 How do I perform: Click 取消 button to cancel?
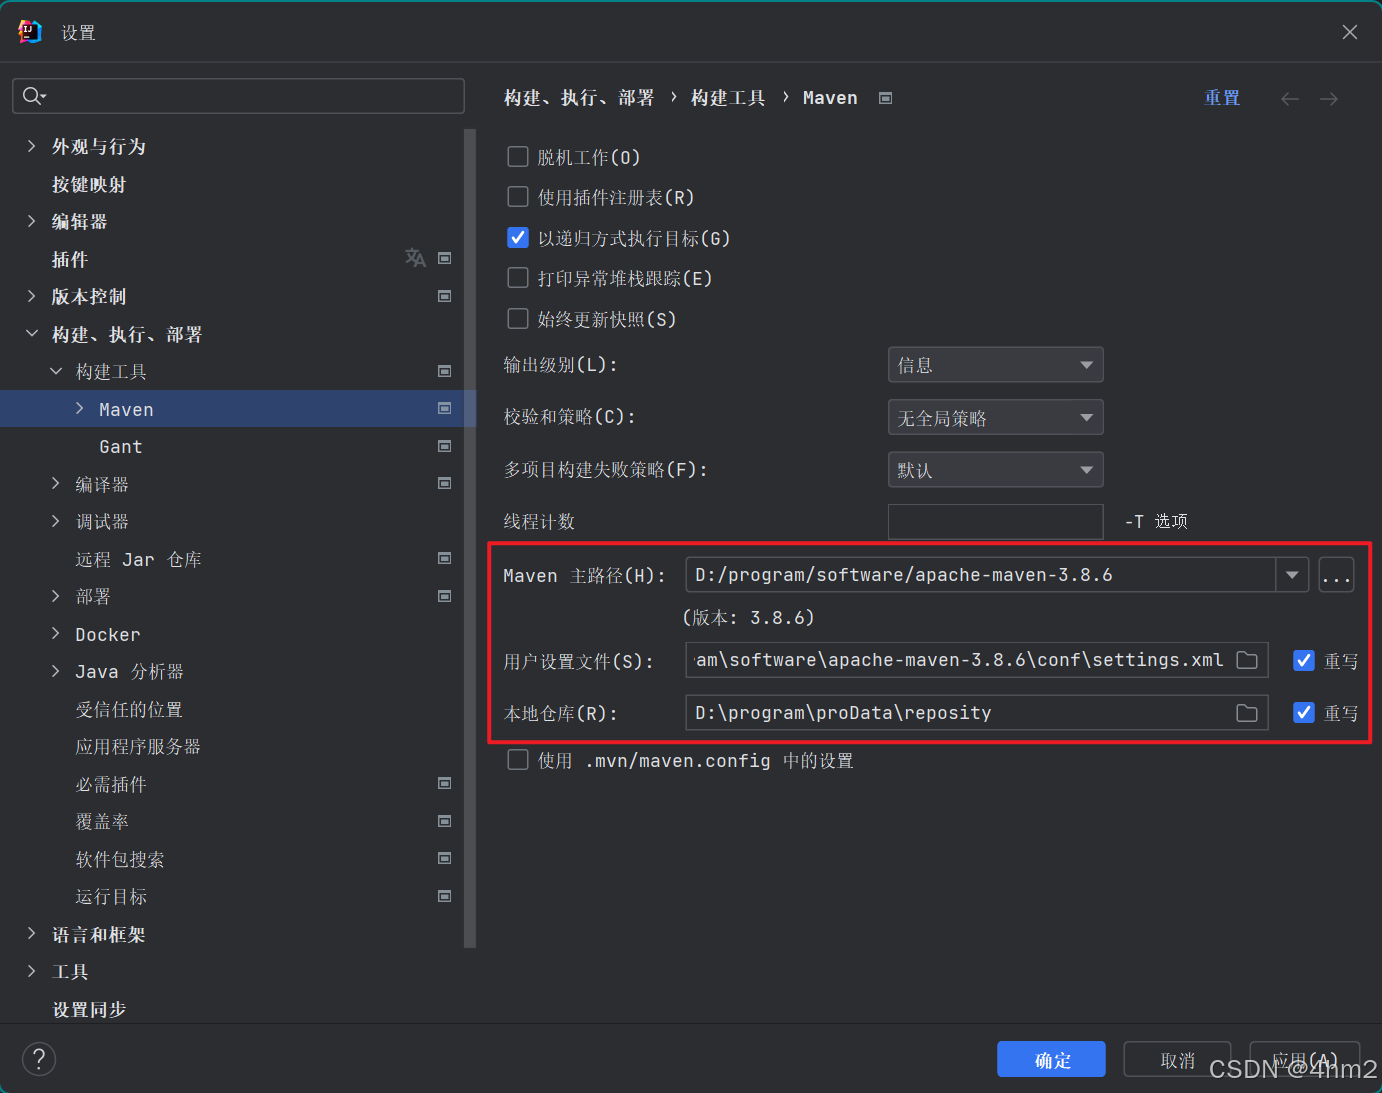click(x=1177, y=1059)
